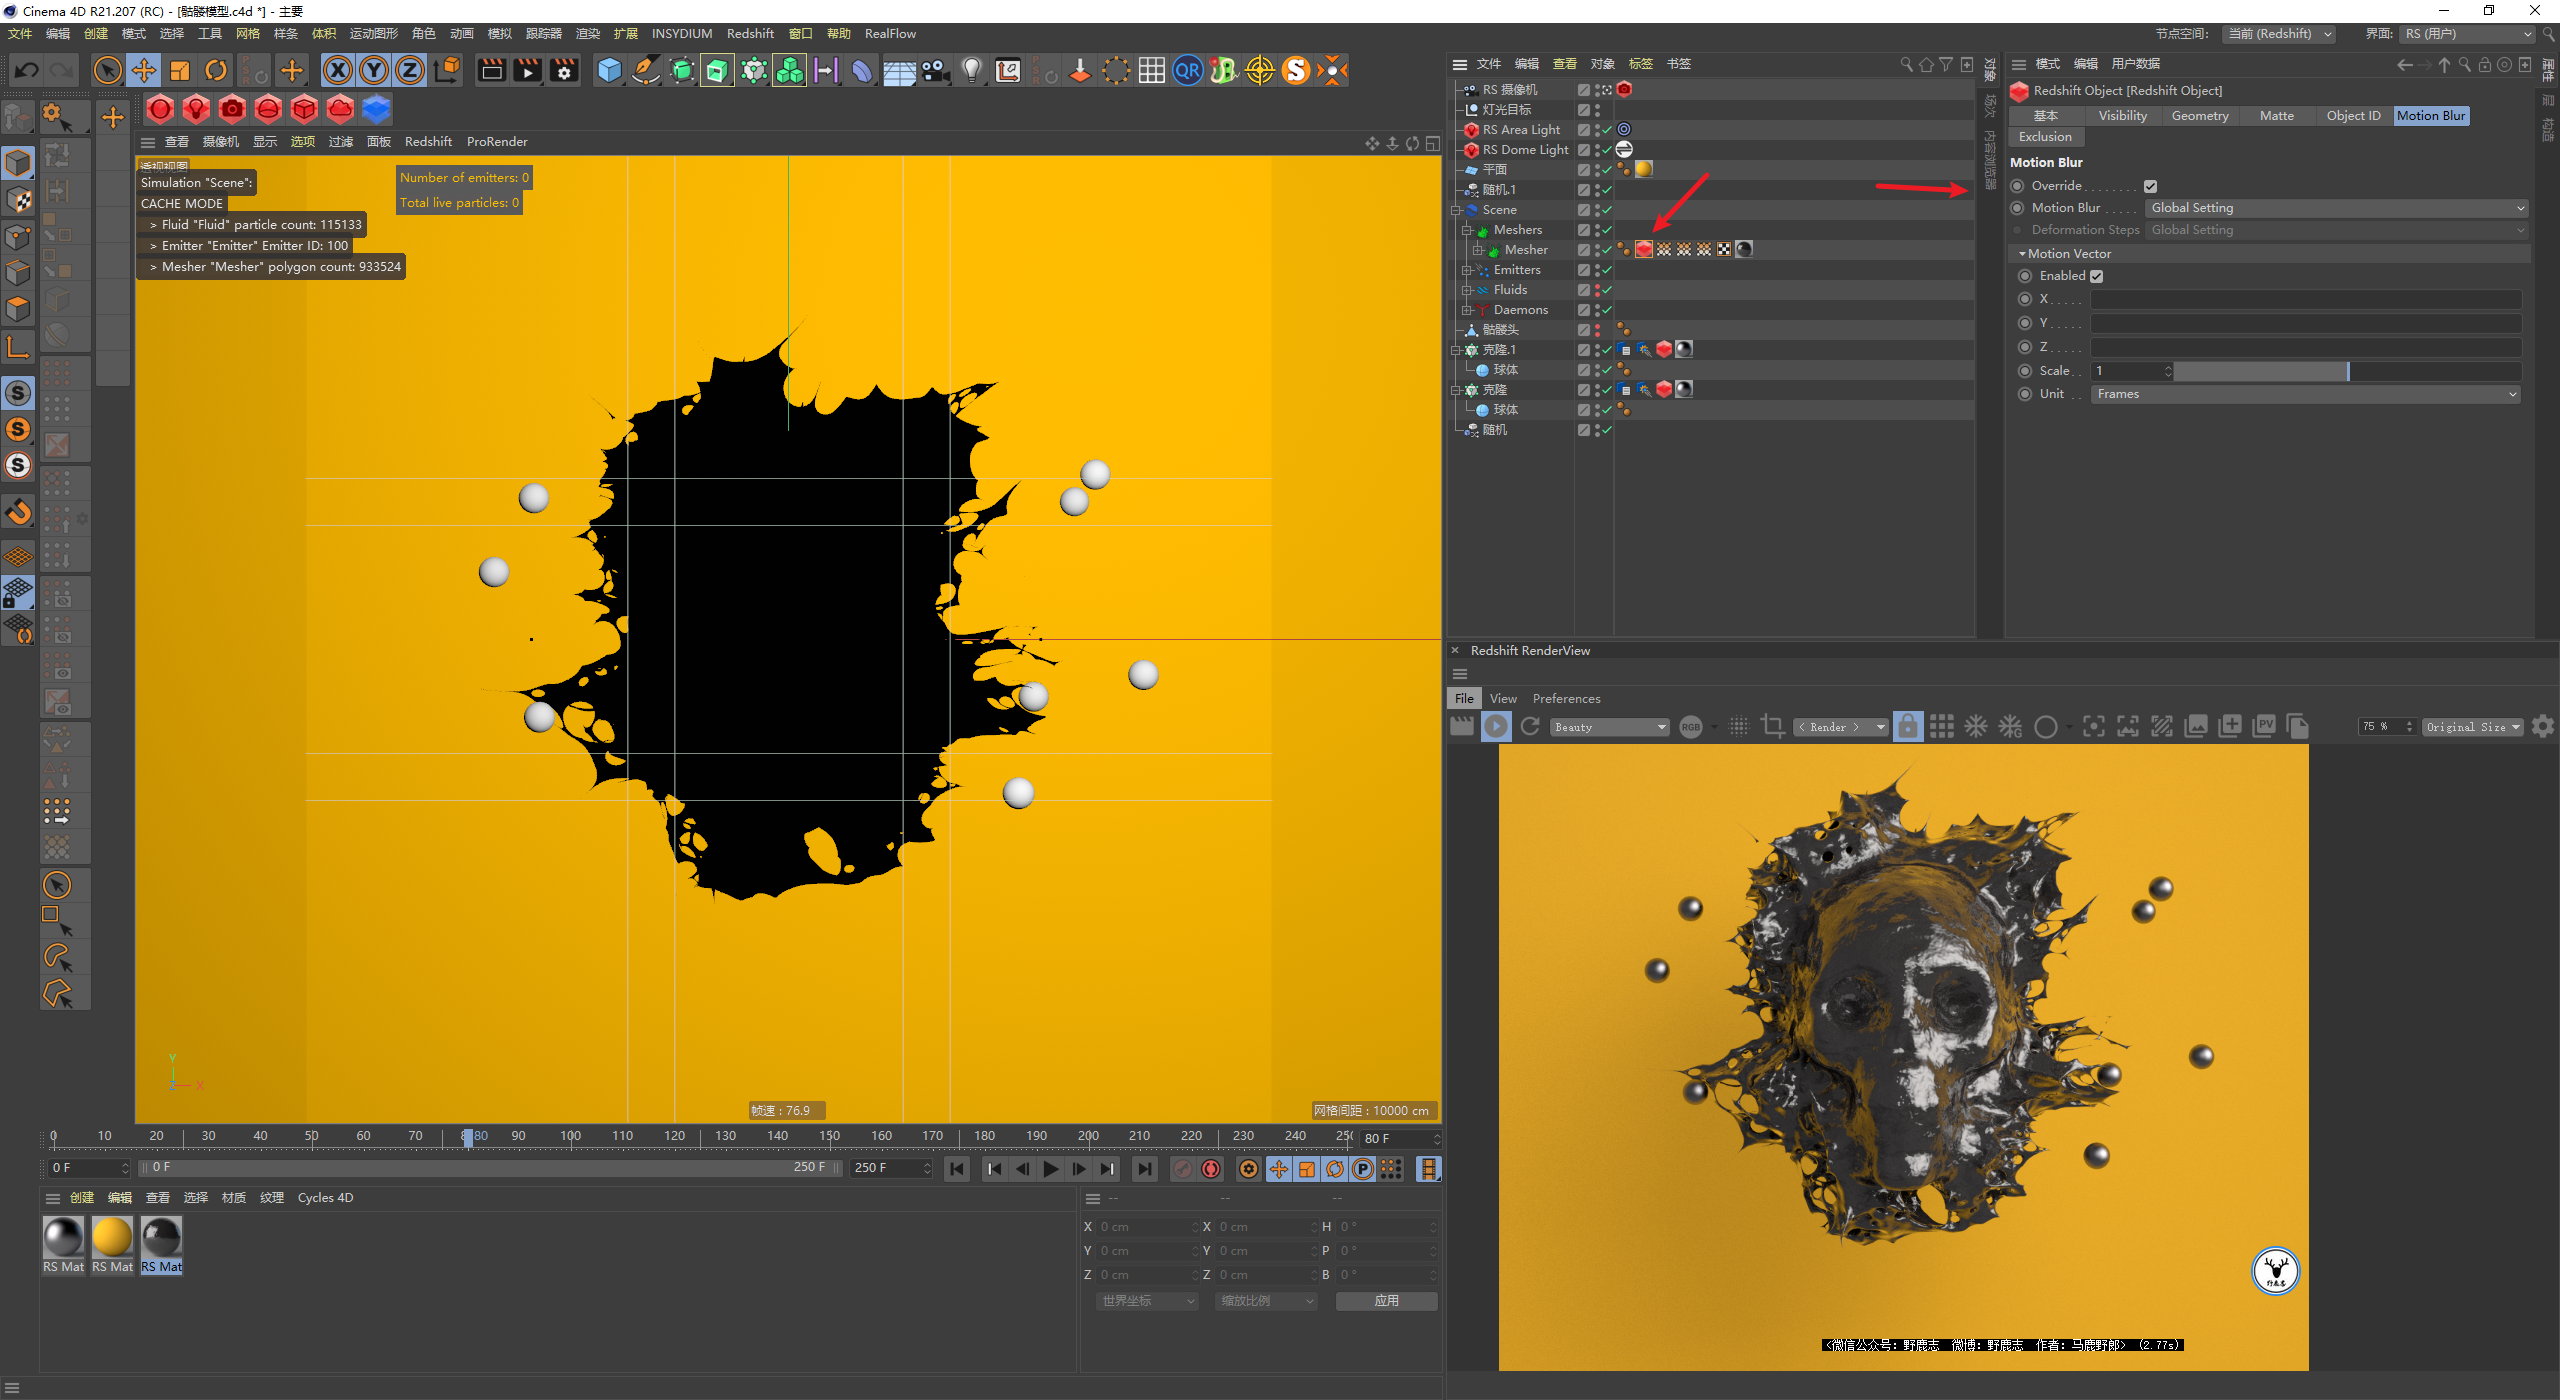The height and width of the screenshot is (1400, 2560).
Task: Add a Cube primitive object
Action: 609,71
